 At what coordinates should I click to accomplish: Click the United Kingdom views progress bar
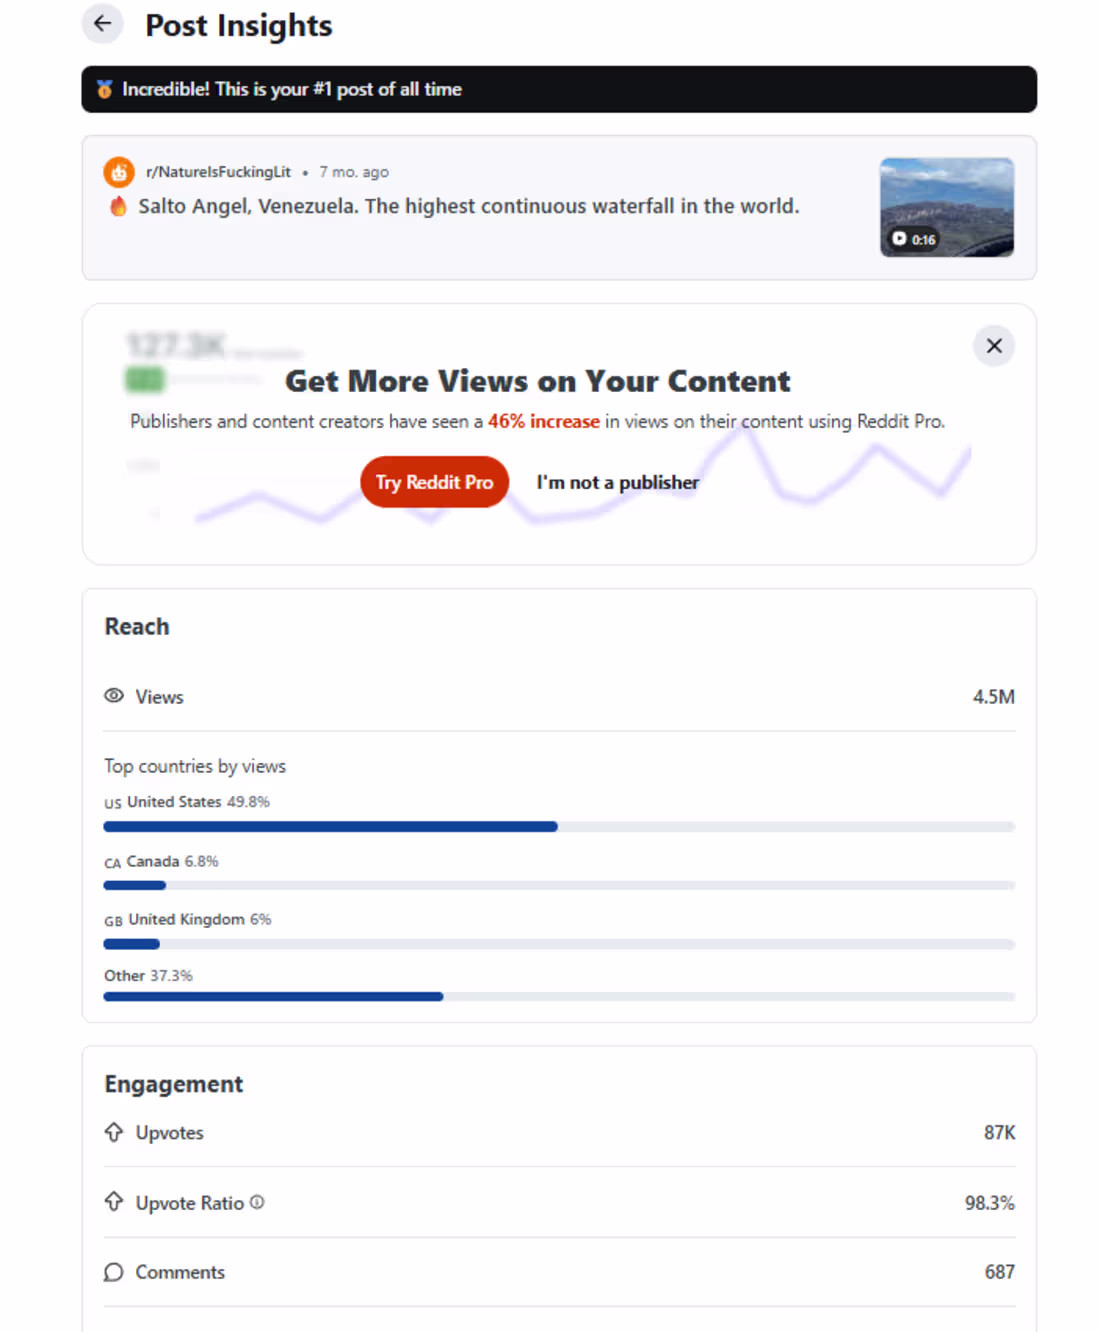pyautogui.click(x=559, y=944)
